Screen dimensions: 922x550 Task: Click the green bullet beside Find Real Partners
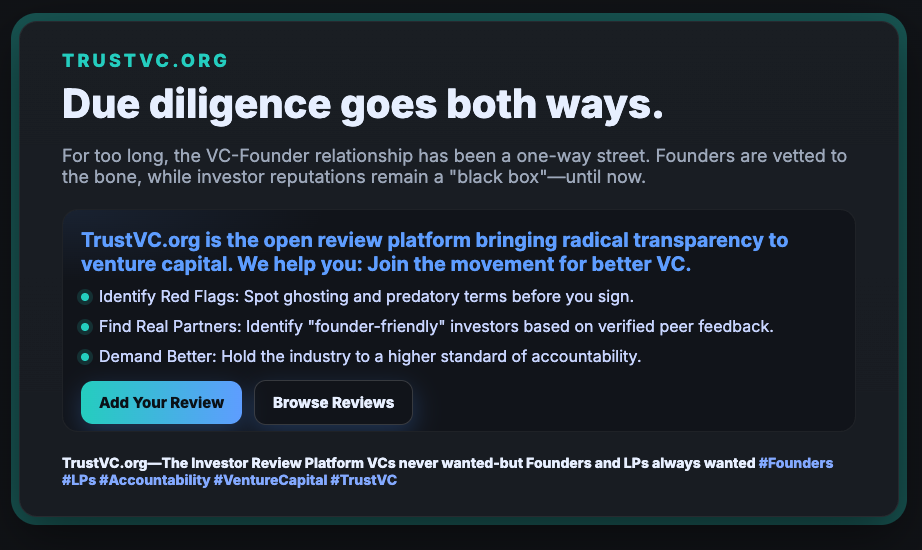point(85,327)
